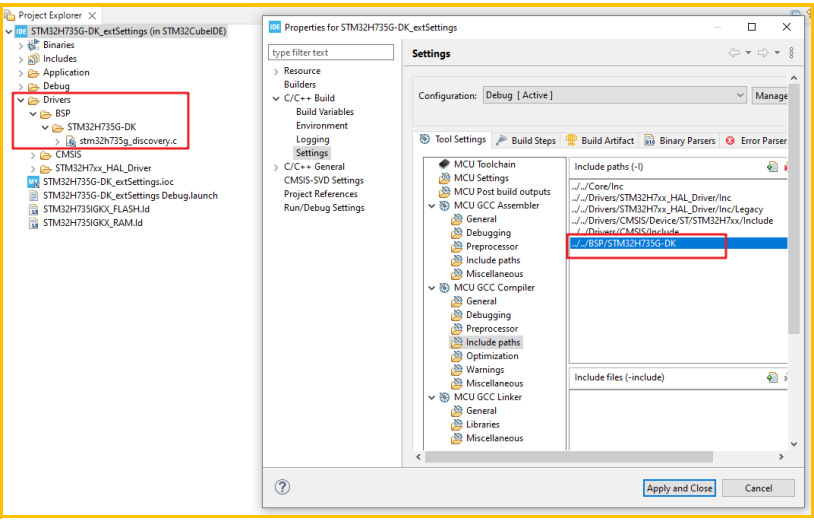Collapse the C/C++ Build section
The image size is (814, 520).
tap(276, 98)
